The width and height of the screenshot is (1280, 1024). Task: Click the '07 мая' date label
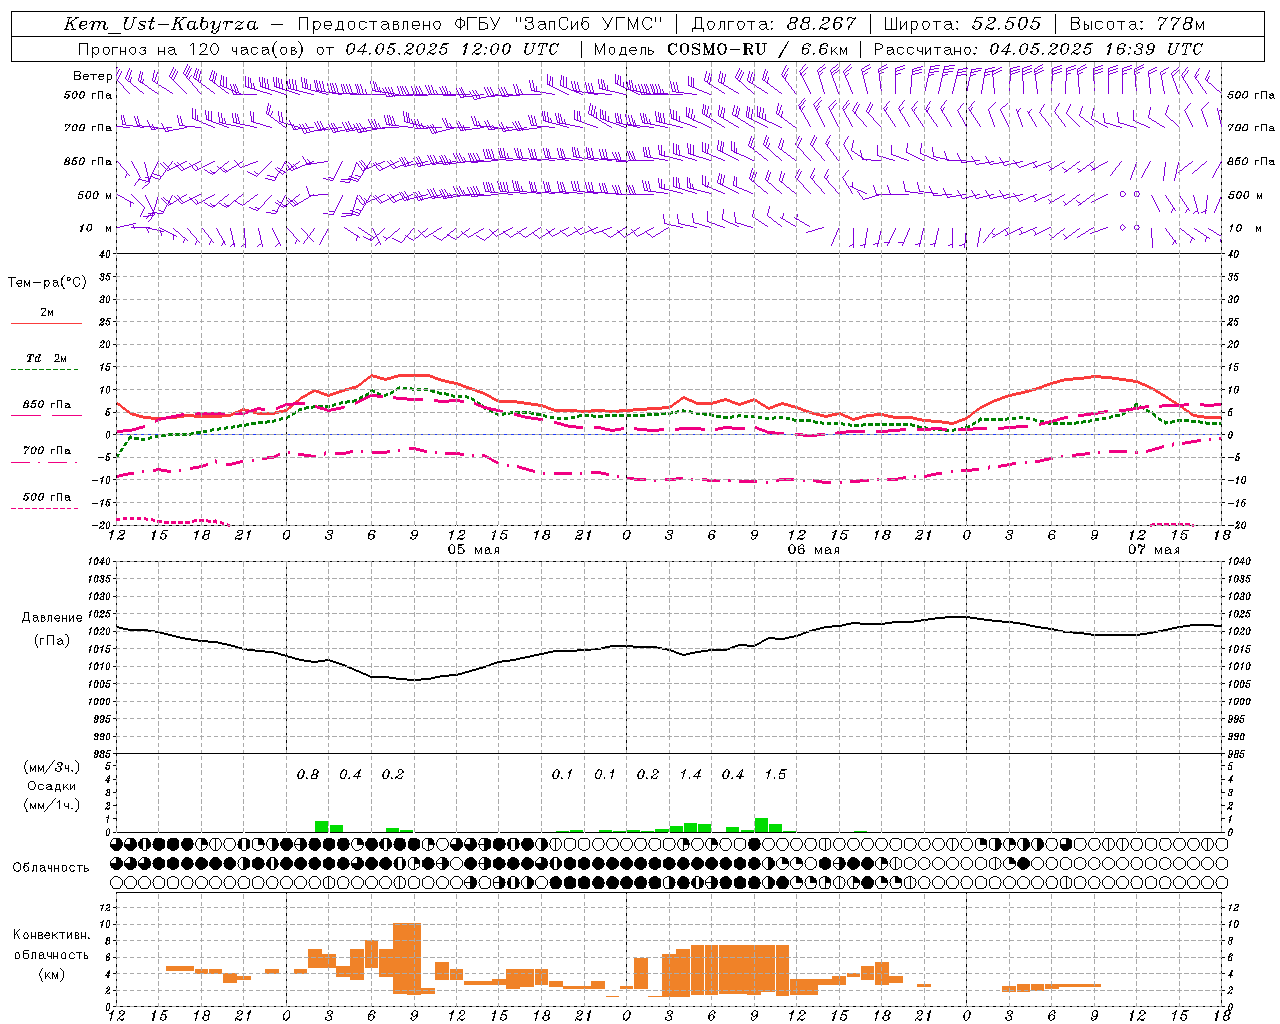pos(1153,550)
